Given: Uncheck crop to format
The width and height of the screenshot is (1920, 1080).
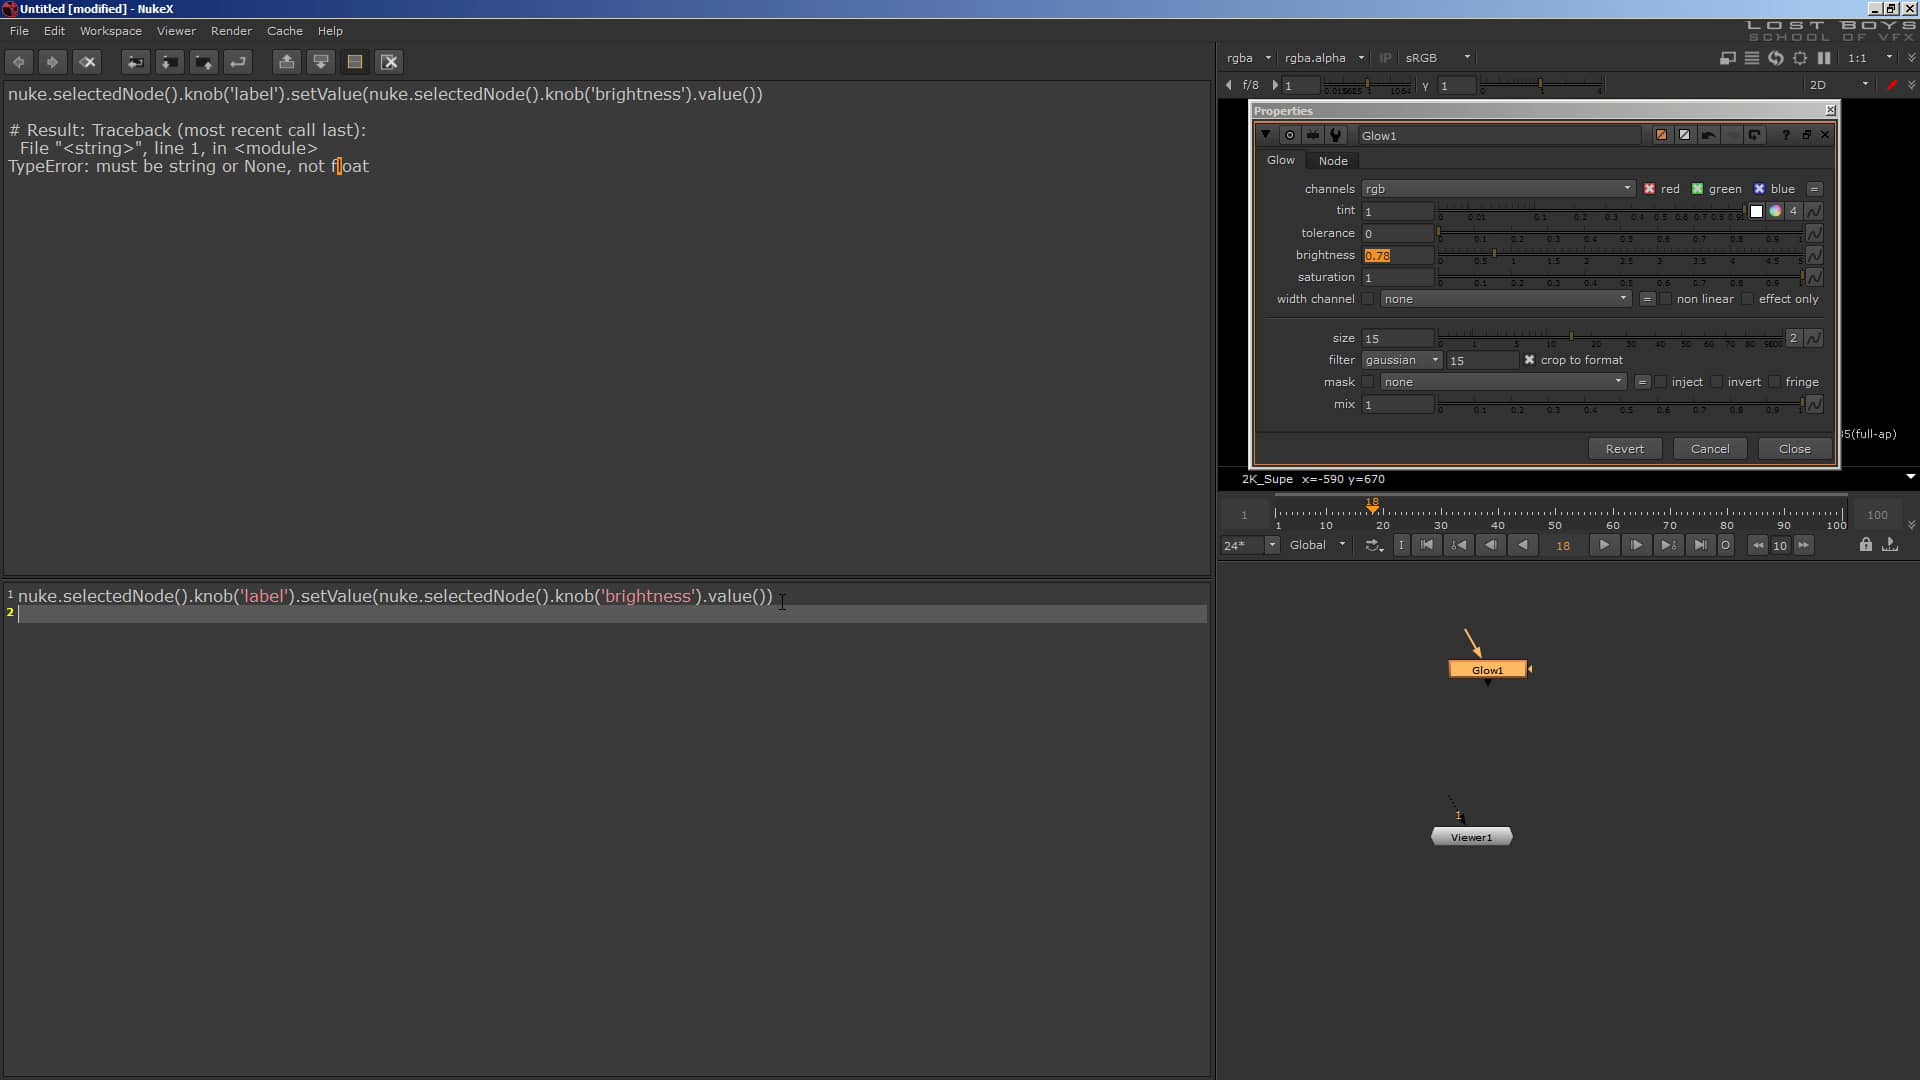Looking at the screenshot, I should [1531, 360].
